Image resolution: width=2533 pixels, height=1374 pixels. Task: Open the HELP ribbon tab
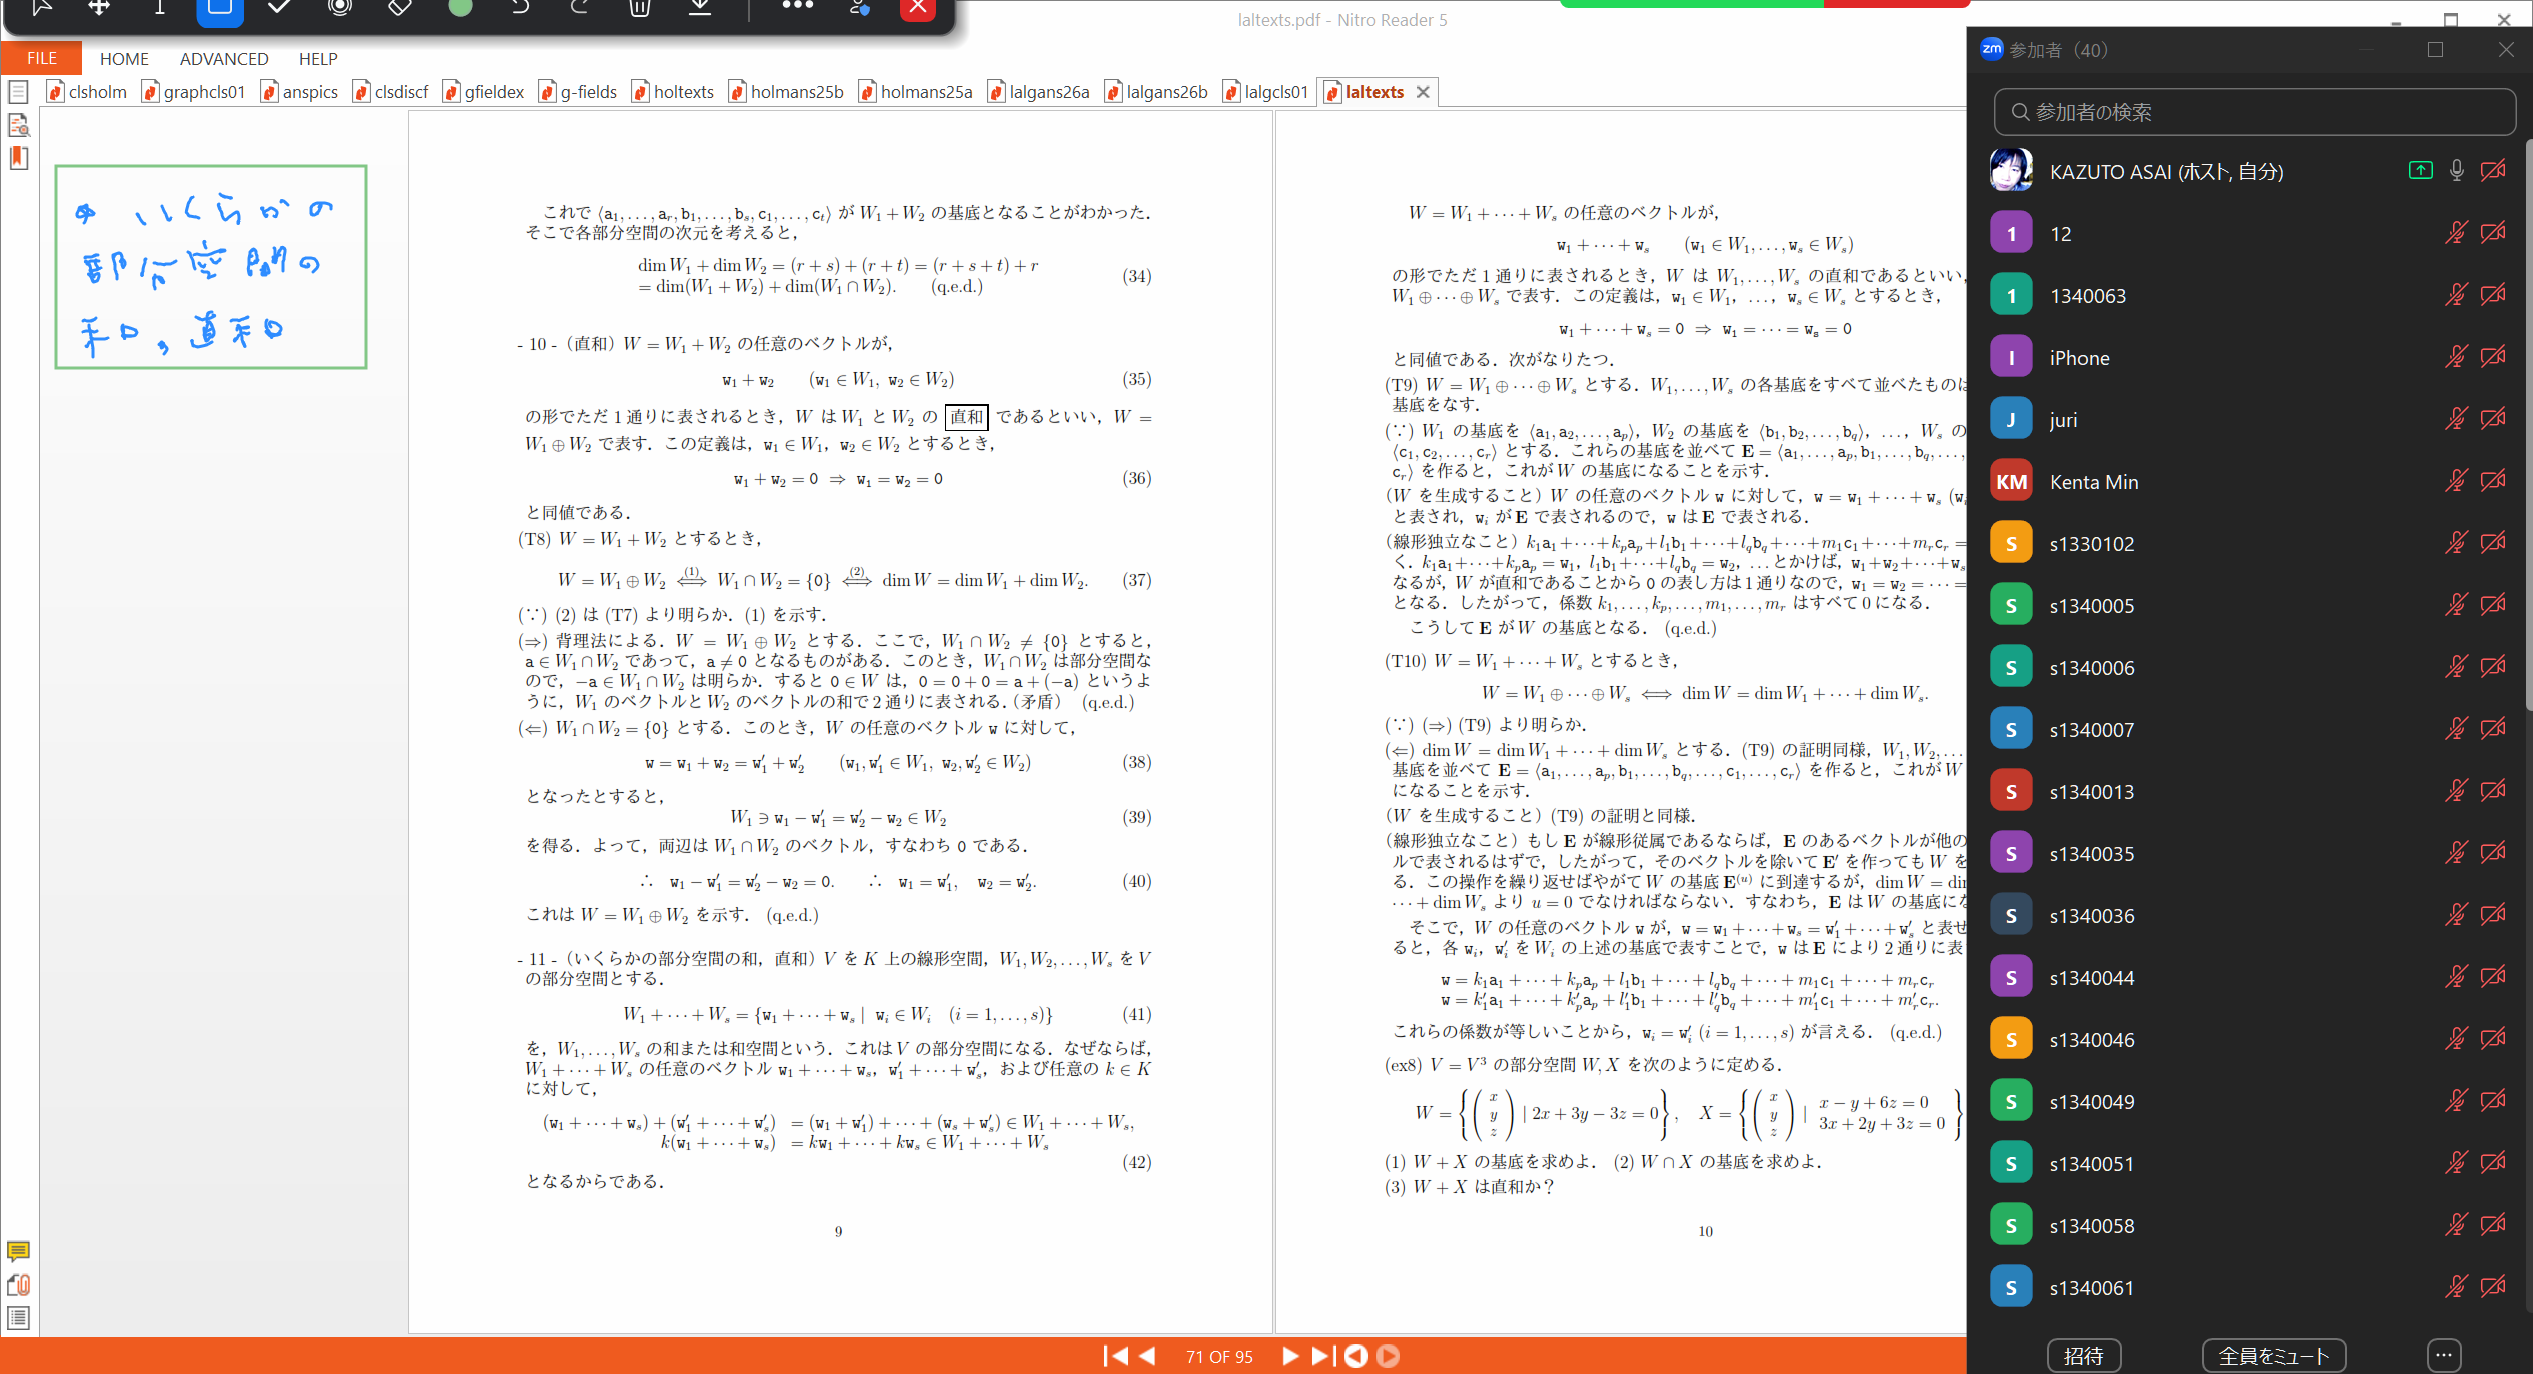(318, 59)
